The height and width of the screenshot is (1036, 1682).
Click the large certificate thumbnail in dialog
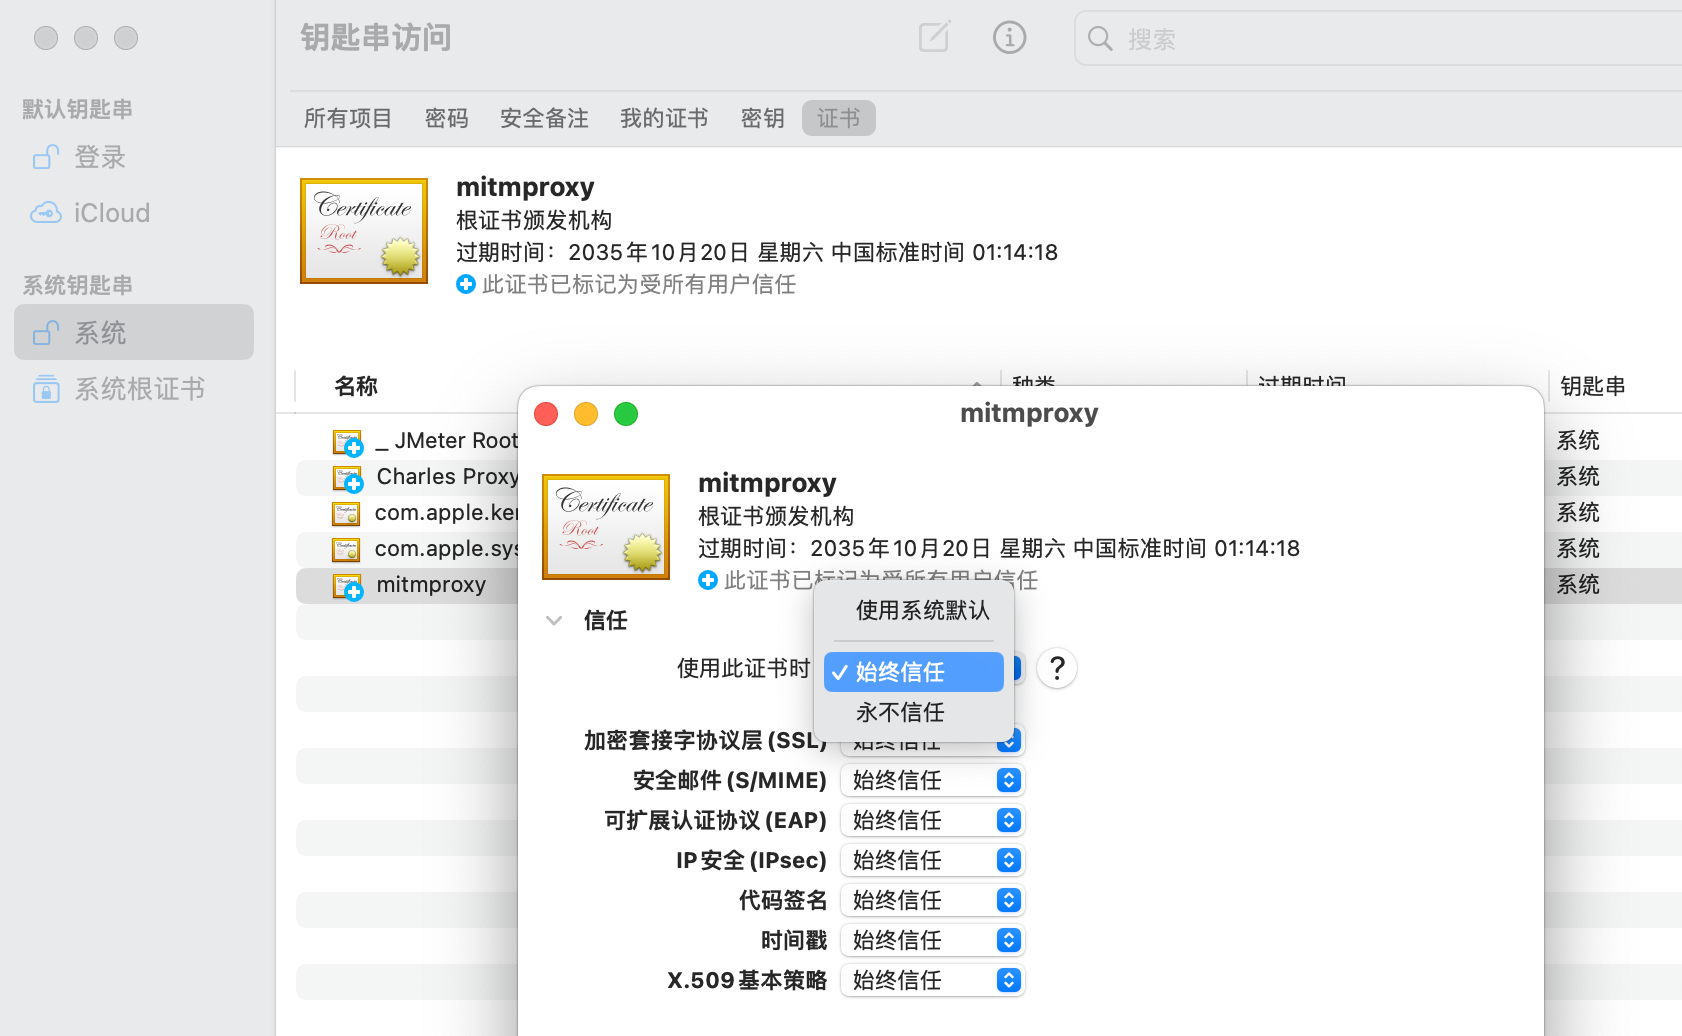[x=606, y=526]
